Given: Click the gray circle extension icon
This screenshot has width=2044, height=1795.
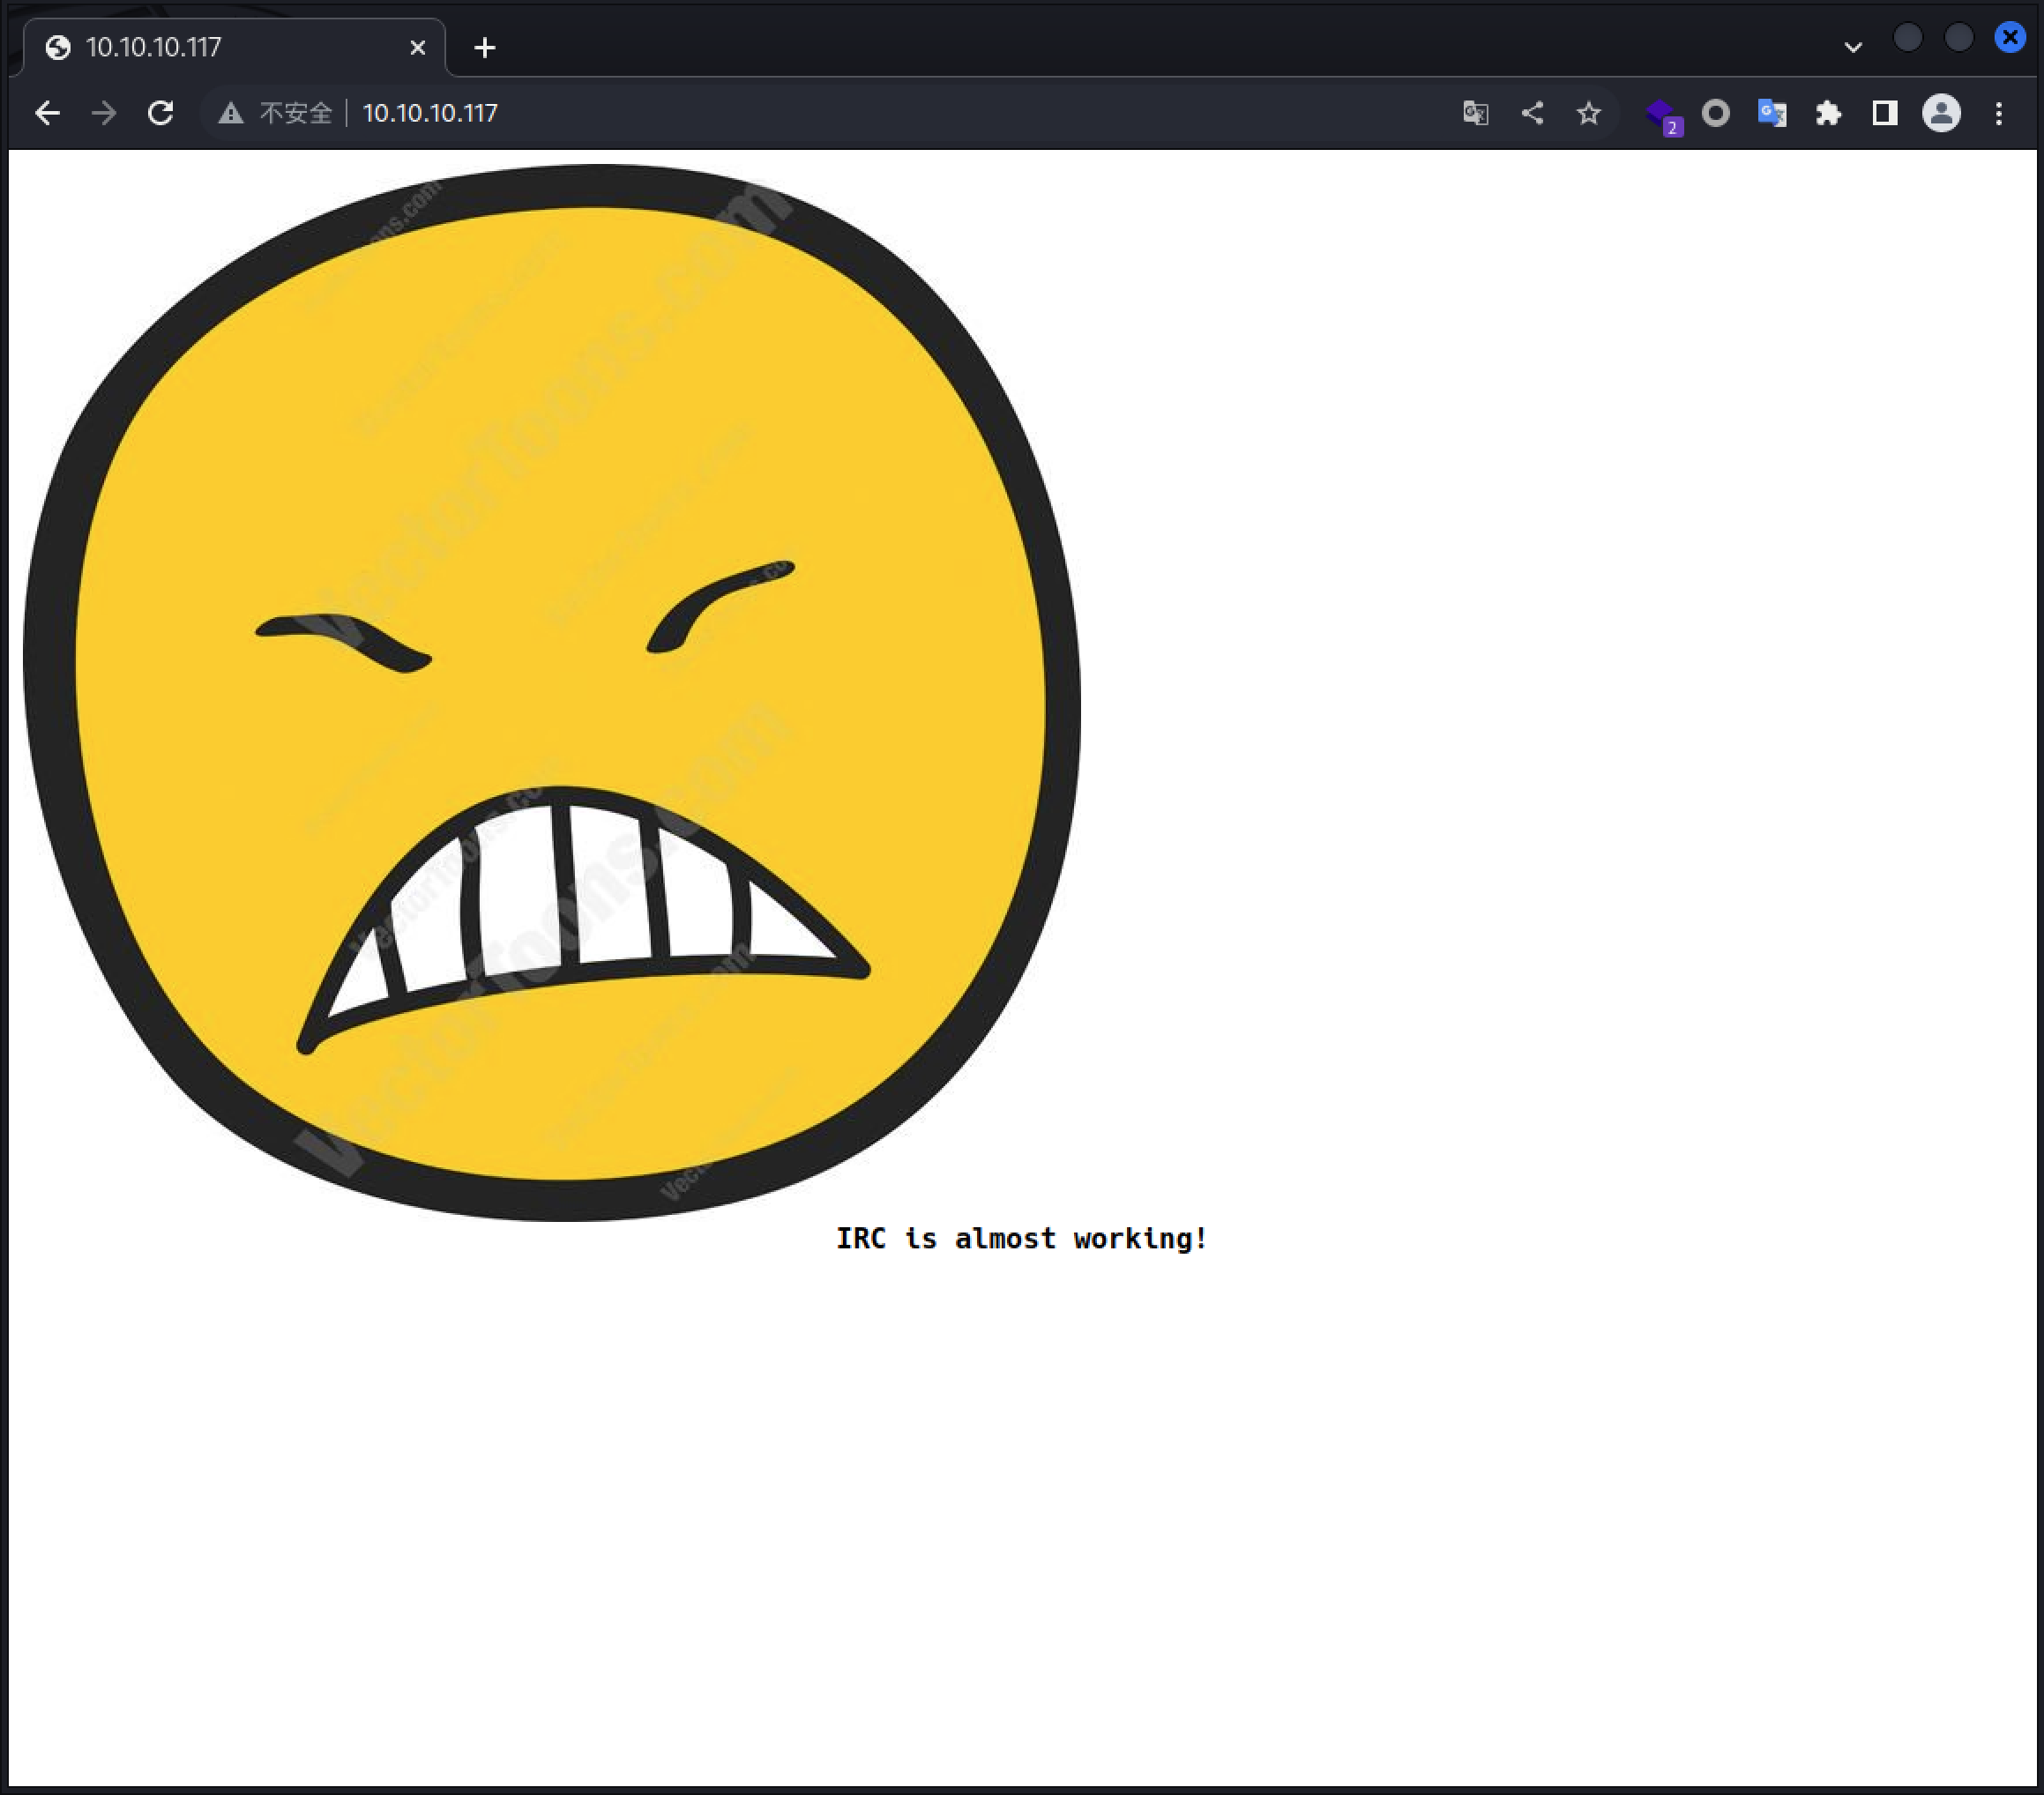Looking at the screenshot, I should 1716,113.
